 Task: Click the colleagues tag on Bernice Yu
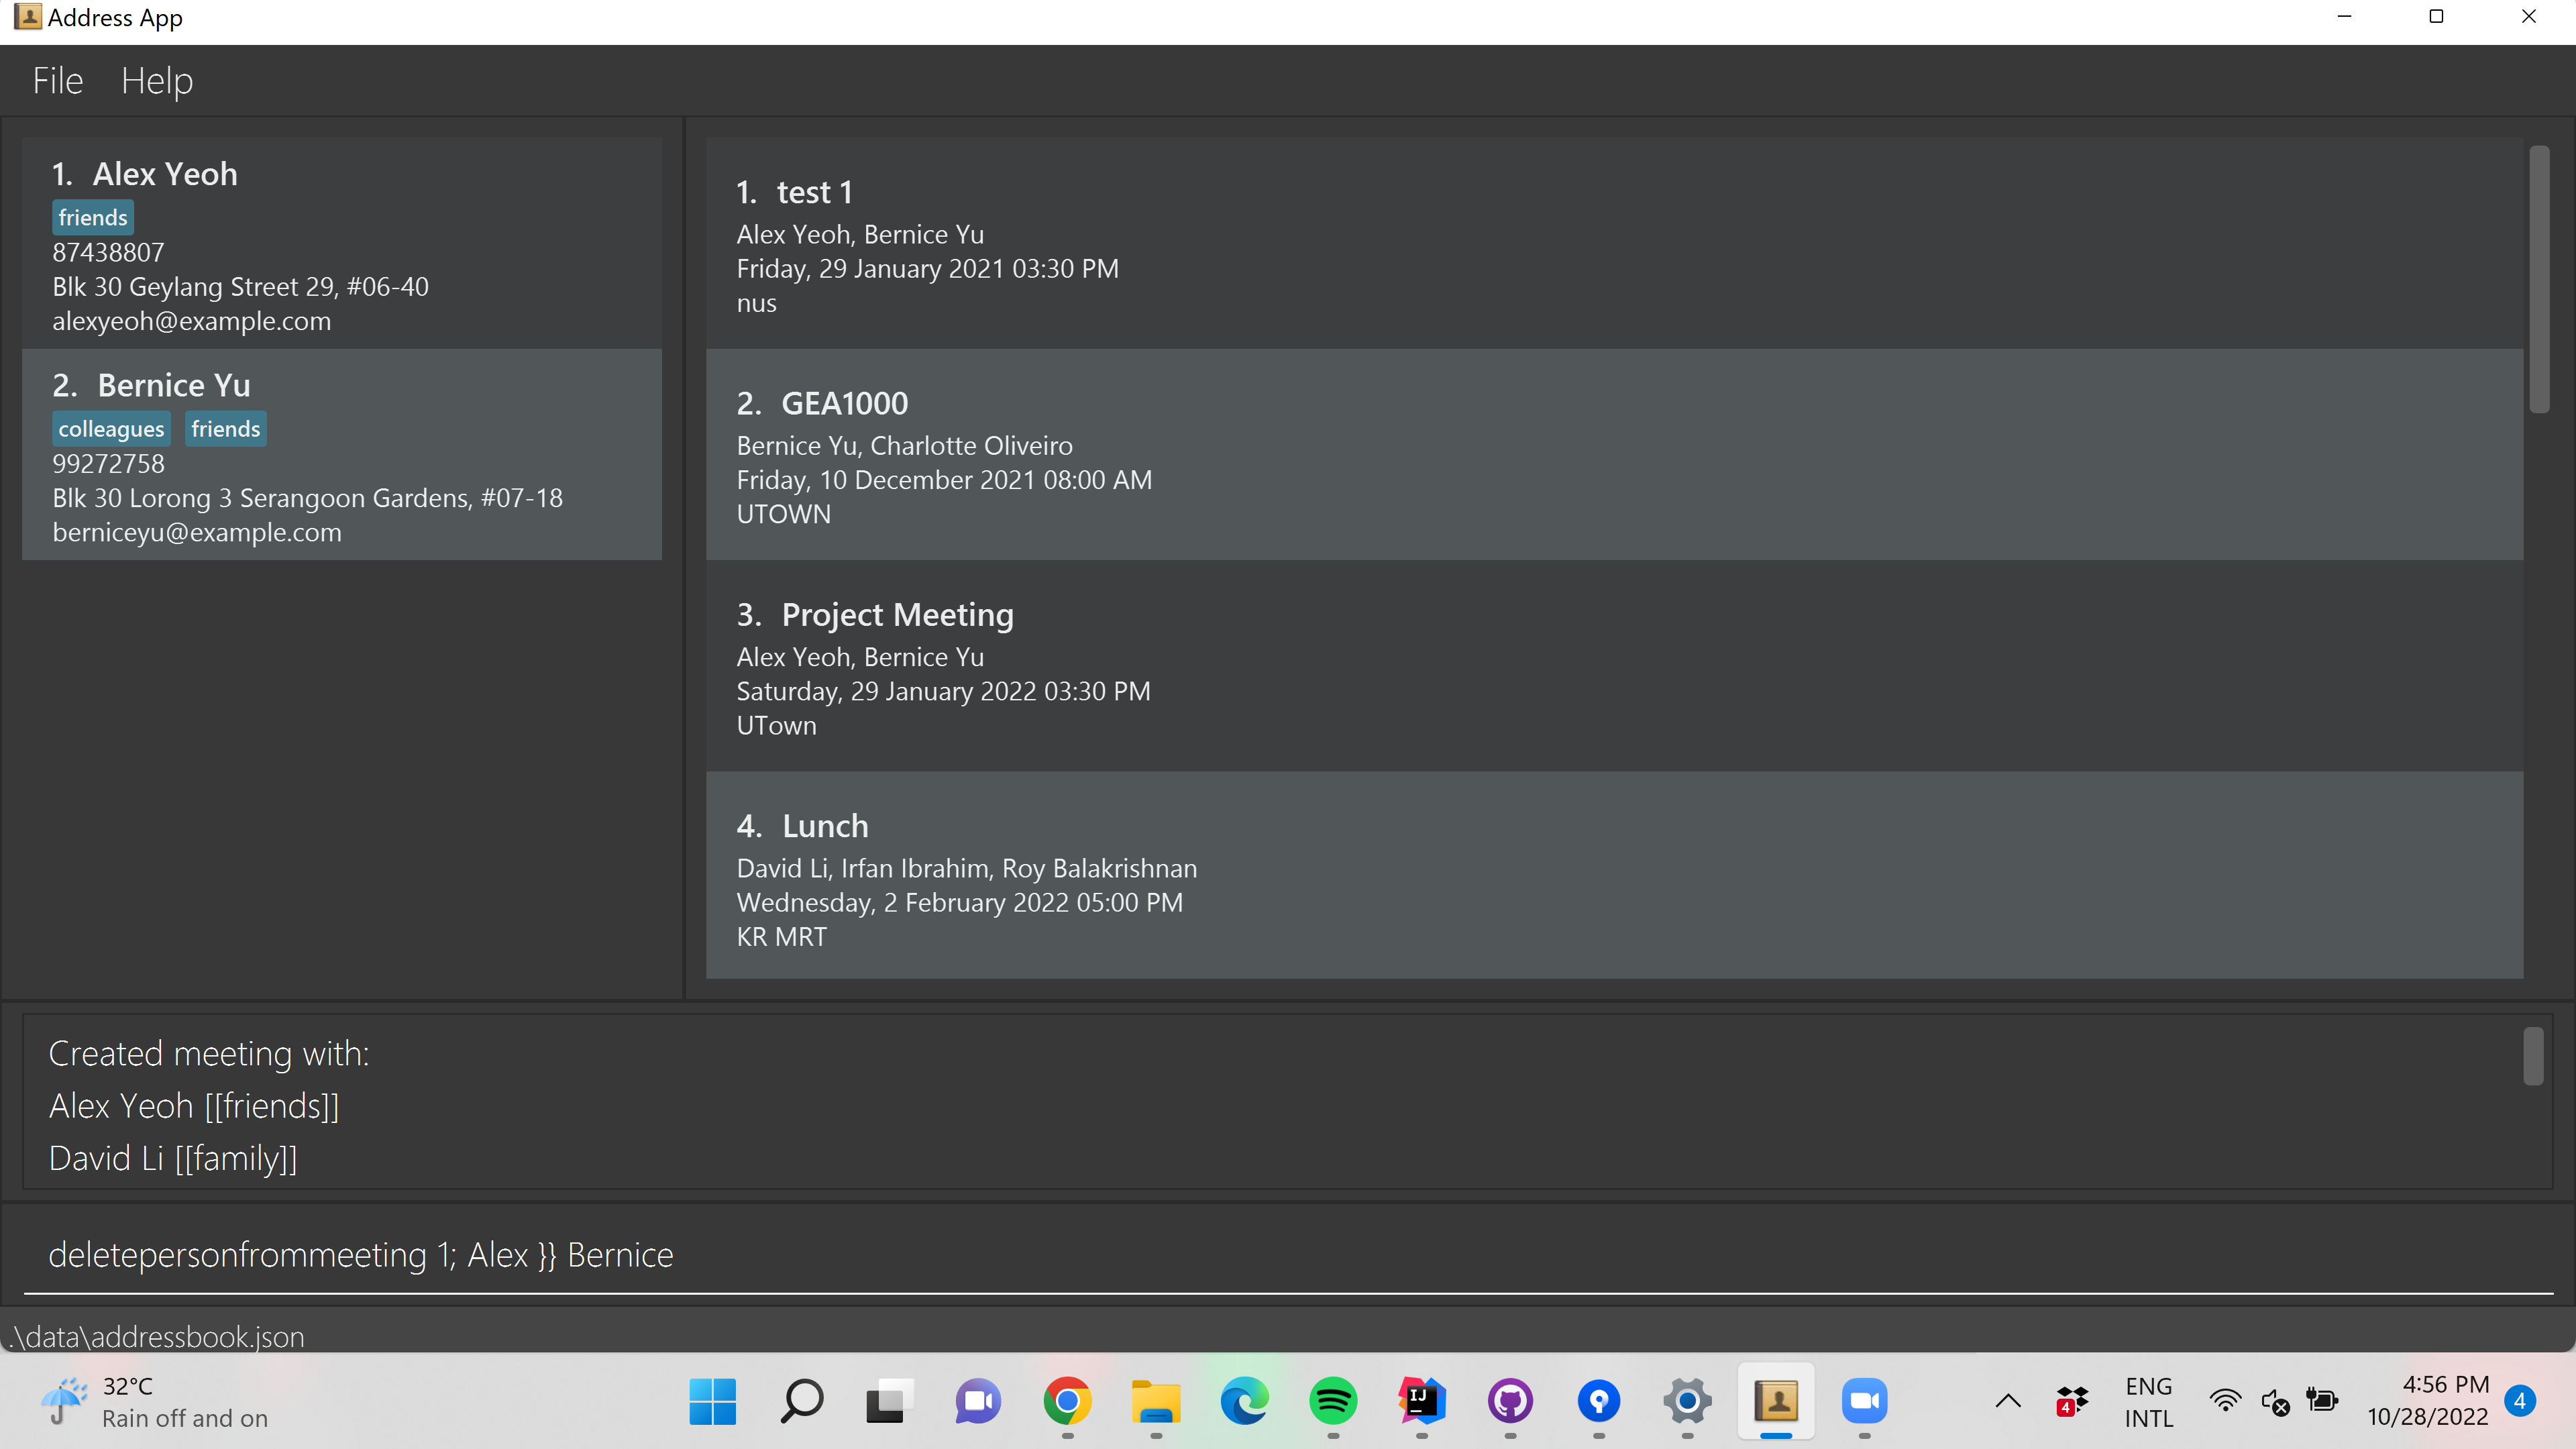[111, 429]
